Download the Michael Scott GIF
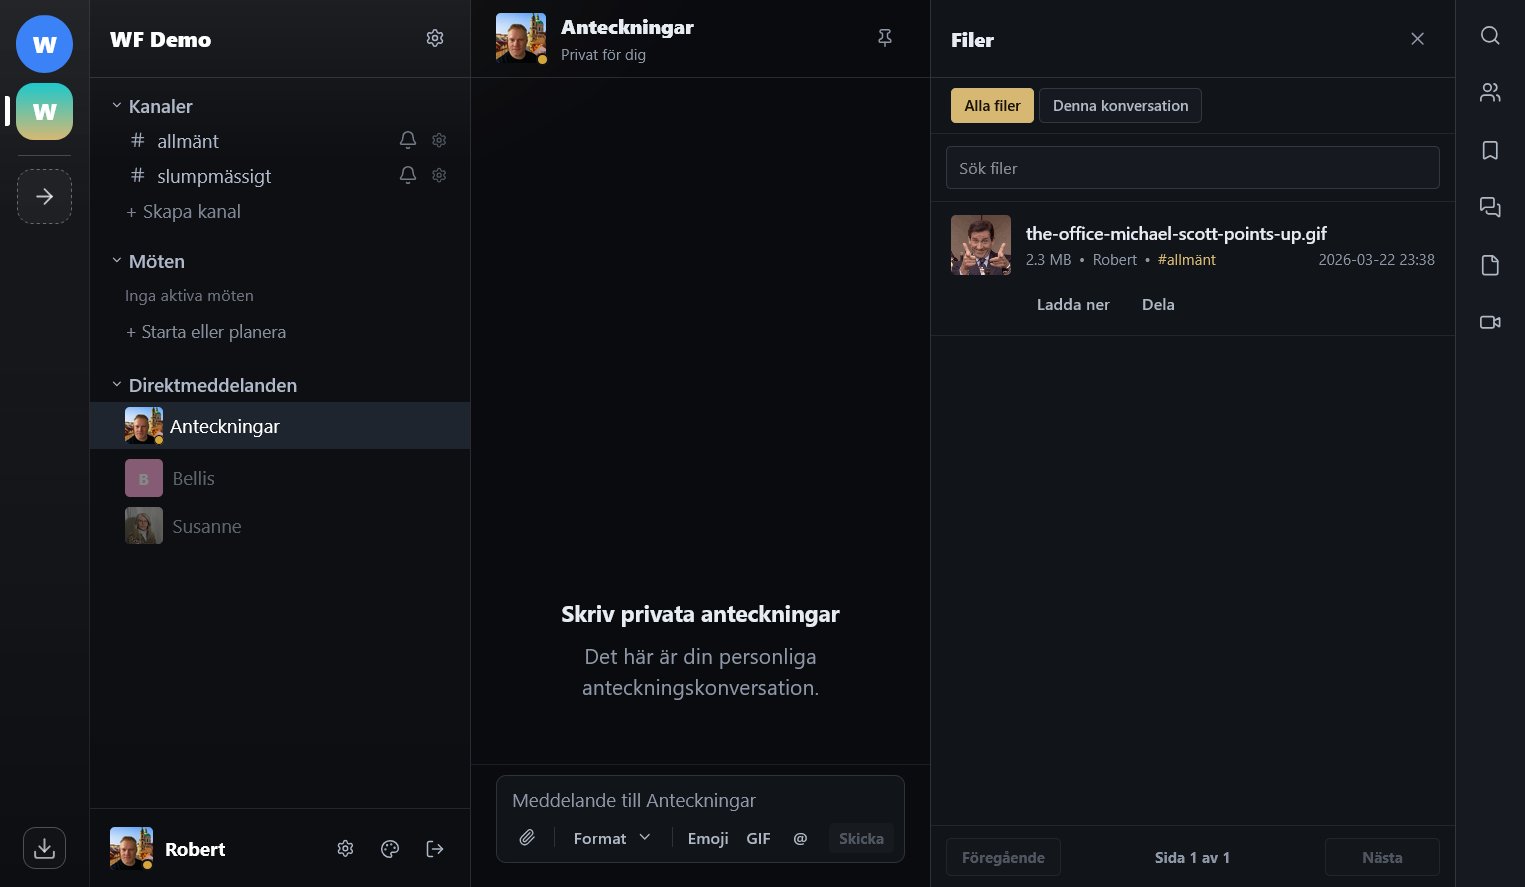Image resolution: width=1525 pixels, height=887 pixels. [x=1073, y=304]
